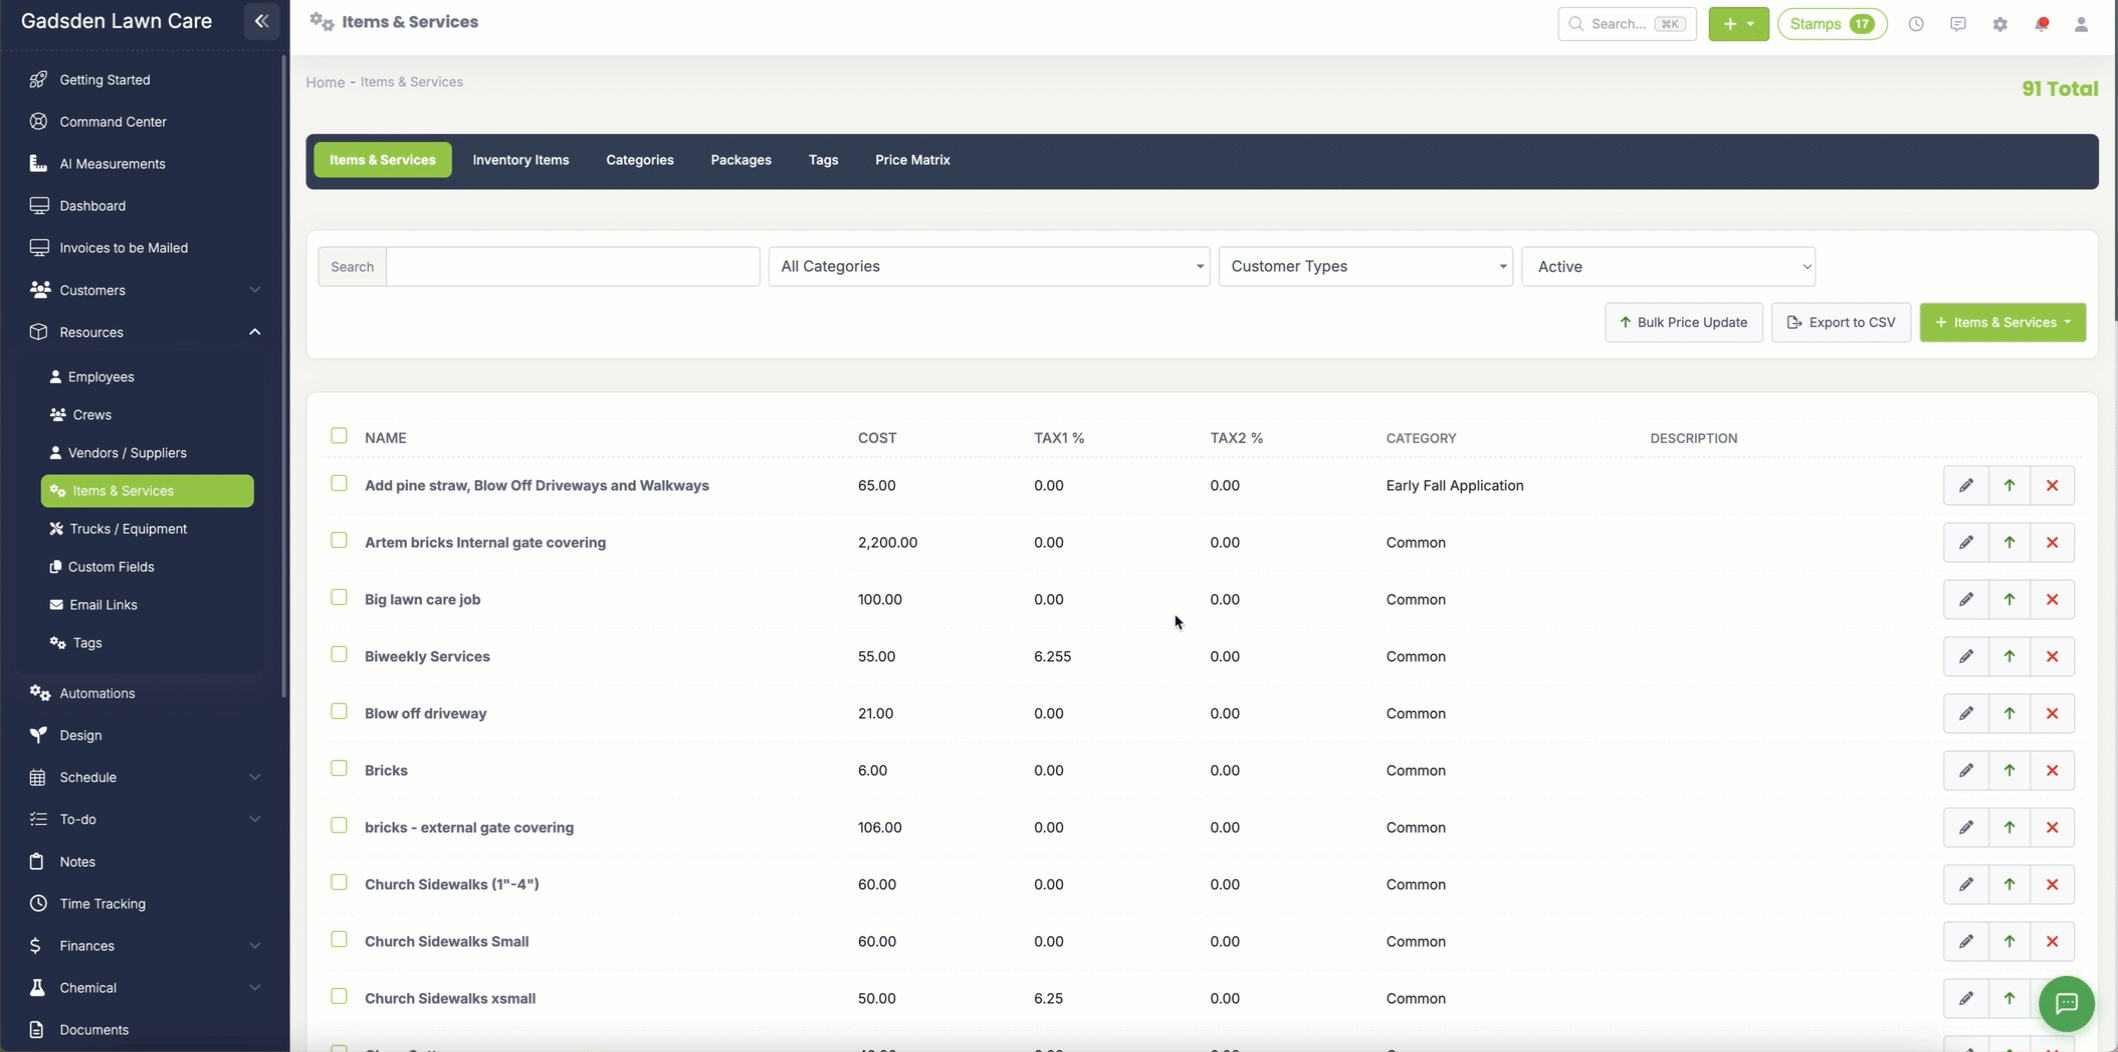Collapse the sidebar with double-chevron icon
Viewport: 2118px width, 1052px height.
click(261, 21)
